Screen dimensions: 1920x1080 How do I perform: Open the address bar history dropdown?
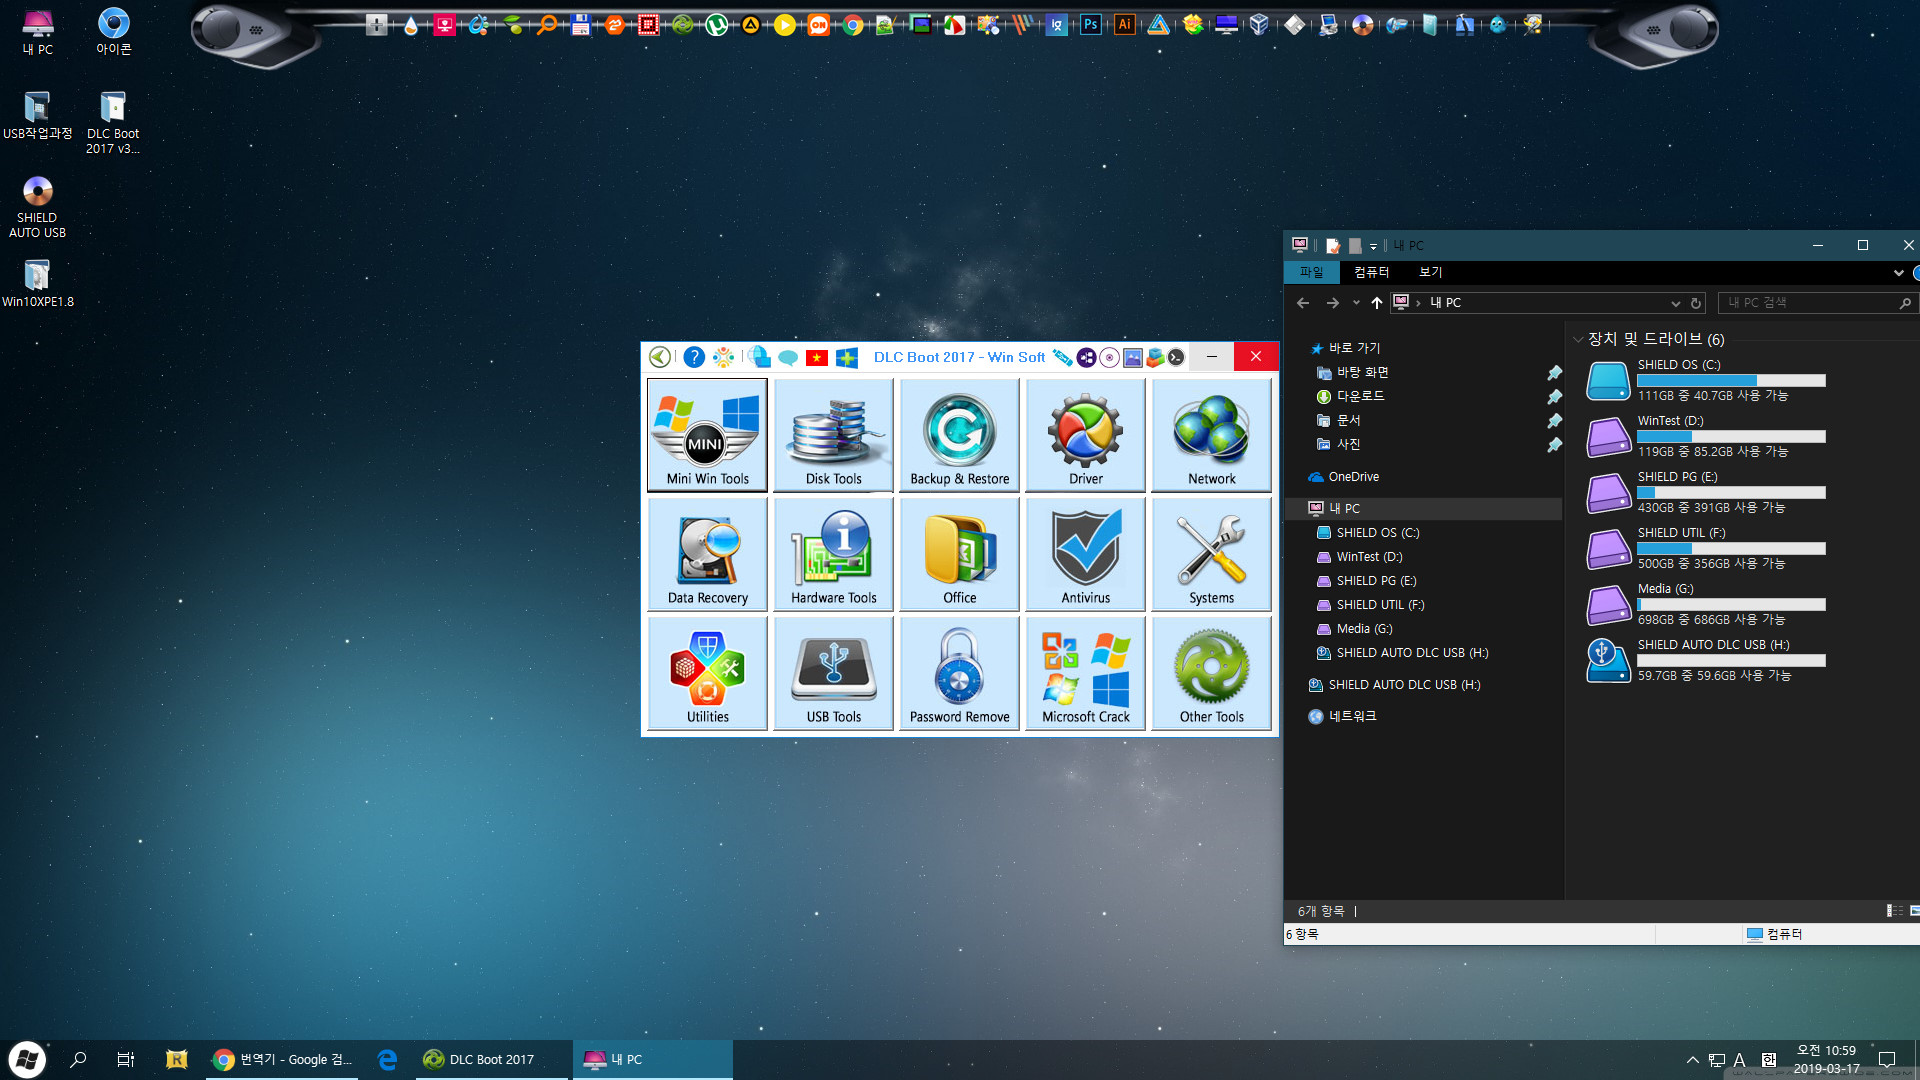pos(1675,303)
